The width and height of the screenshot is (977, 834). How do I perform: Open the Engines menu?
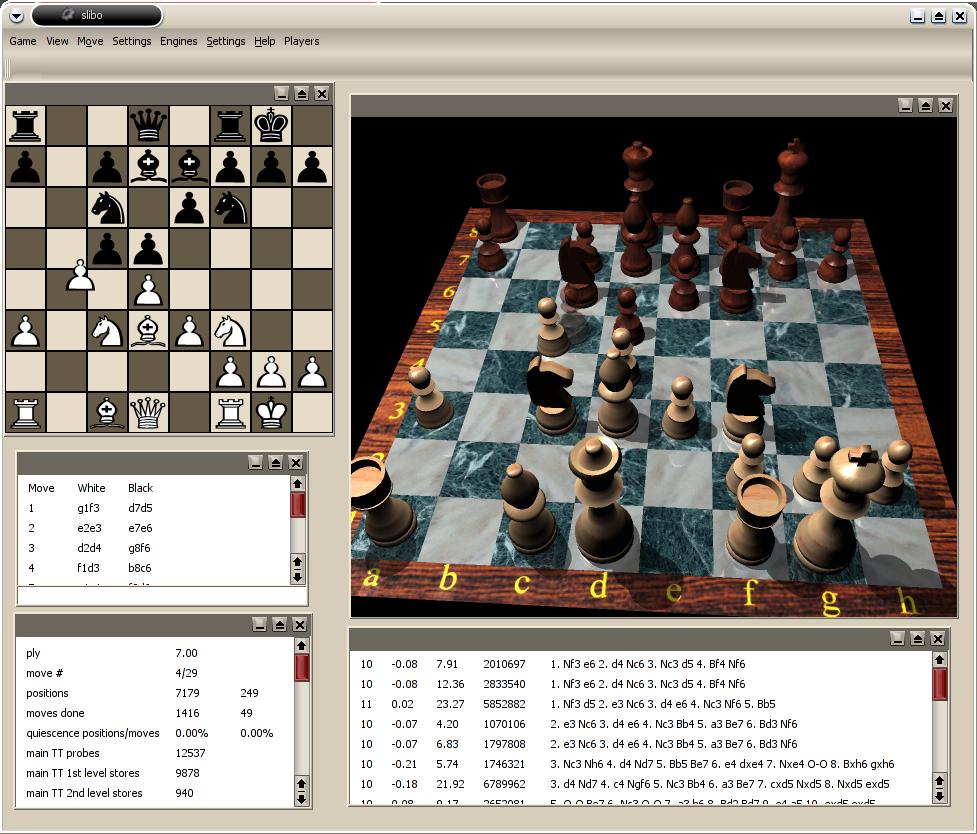(x=178, y=41)
